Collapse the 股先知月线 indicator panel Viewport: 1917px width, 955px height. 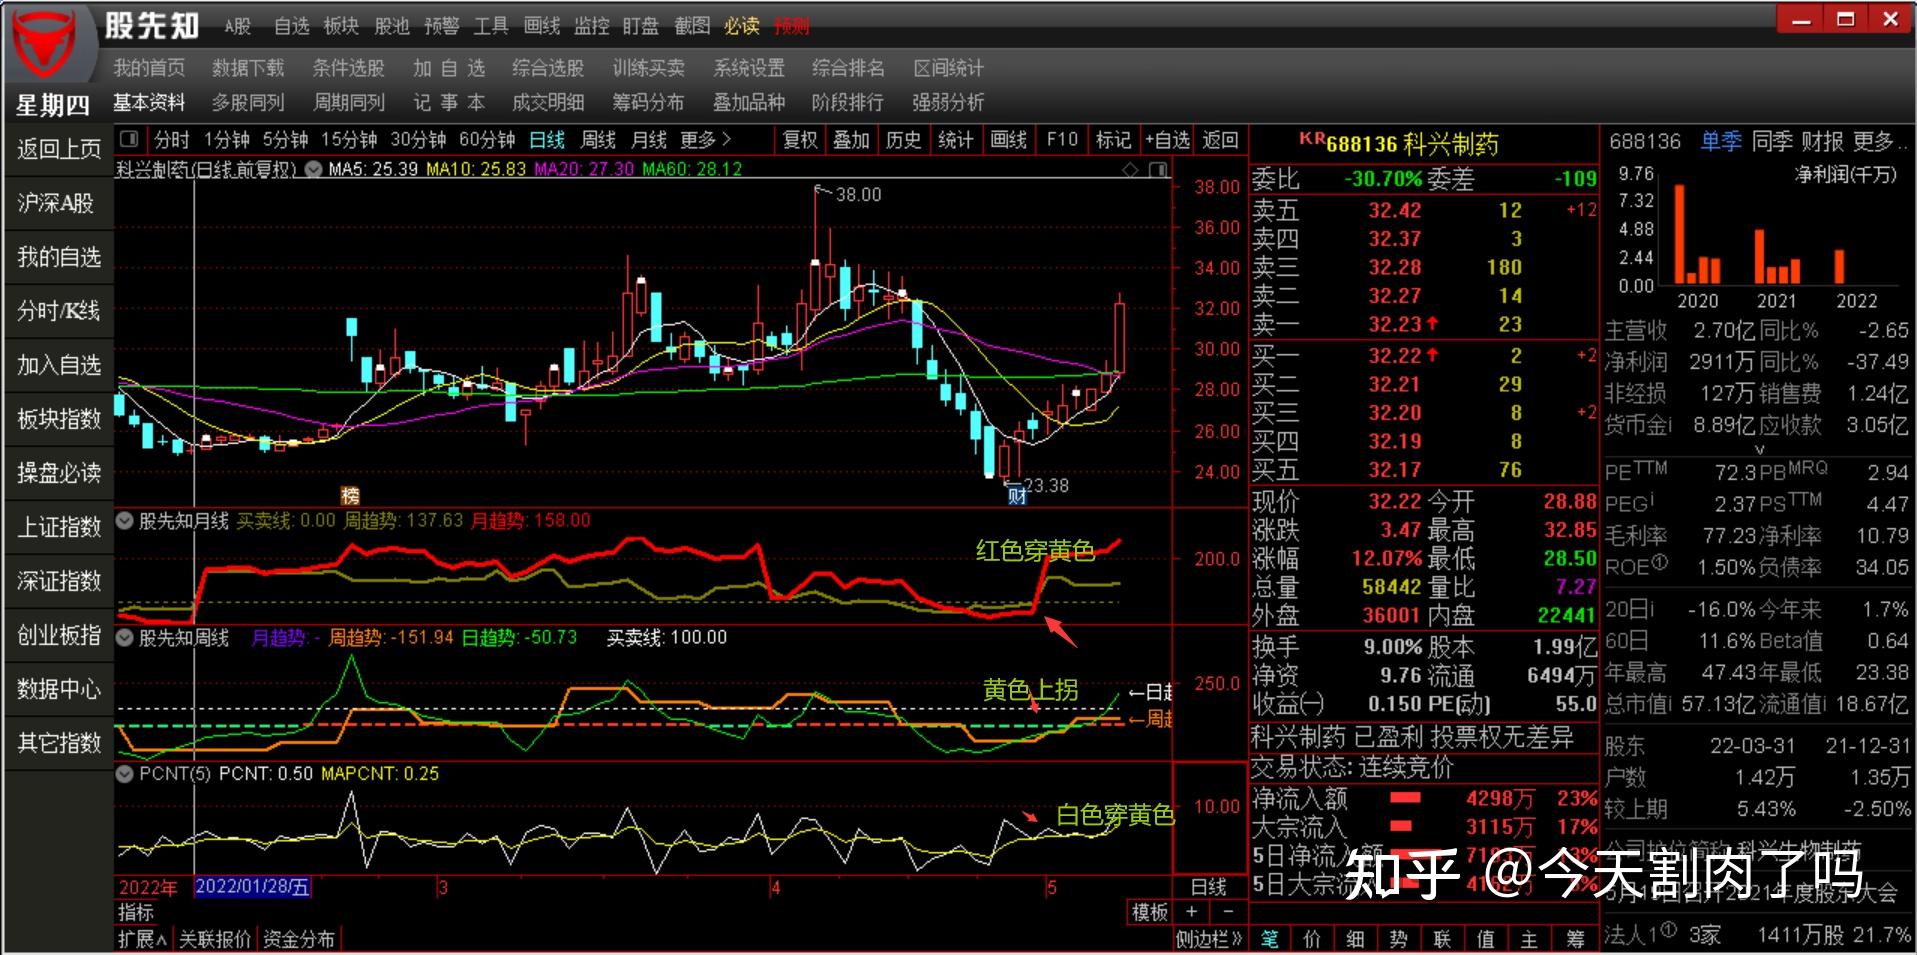pos(124,519)
